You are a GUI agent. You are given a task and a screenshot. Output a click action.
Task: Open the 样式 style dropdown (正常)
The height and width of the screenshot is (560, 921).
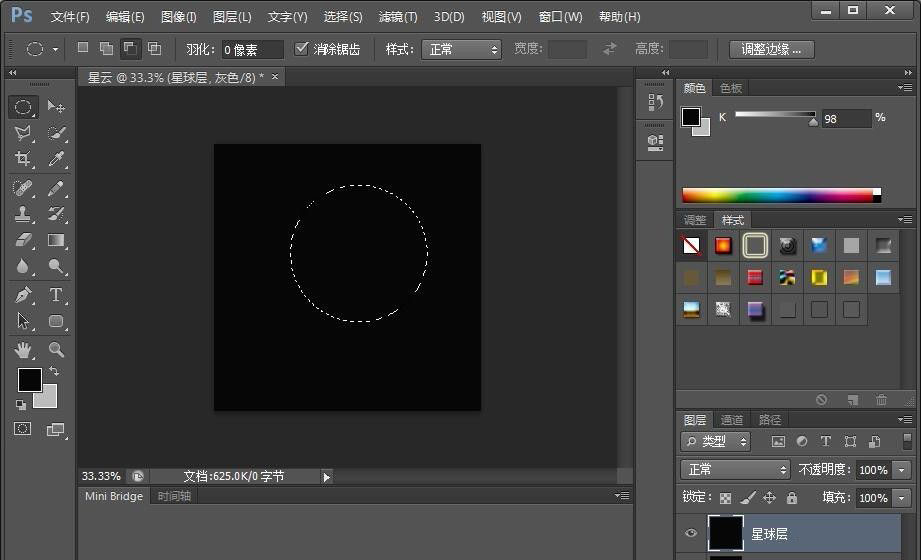[x=461, y=49]
